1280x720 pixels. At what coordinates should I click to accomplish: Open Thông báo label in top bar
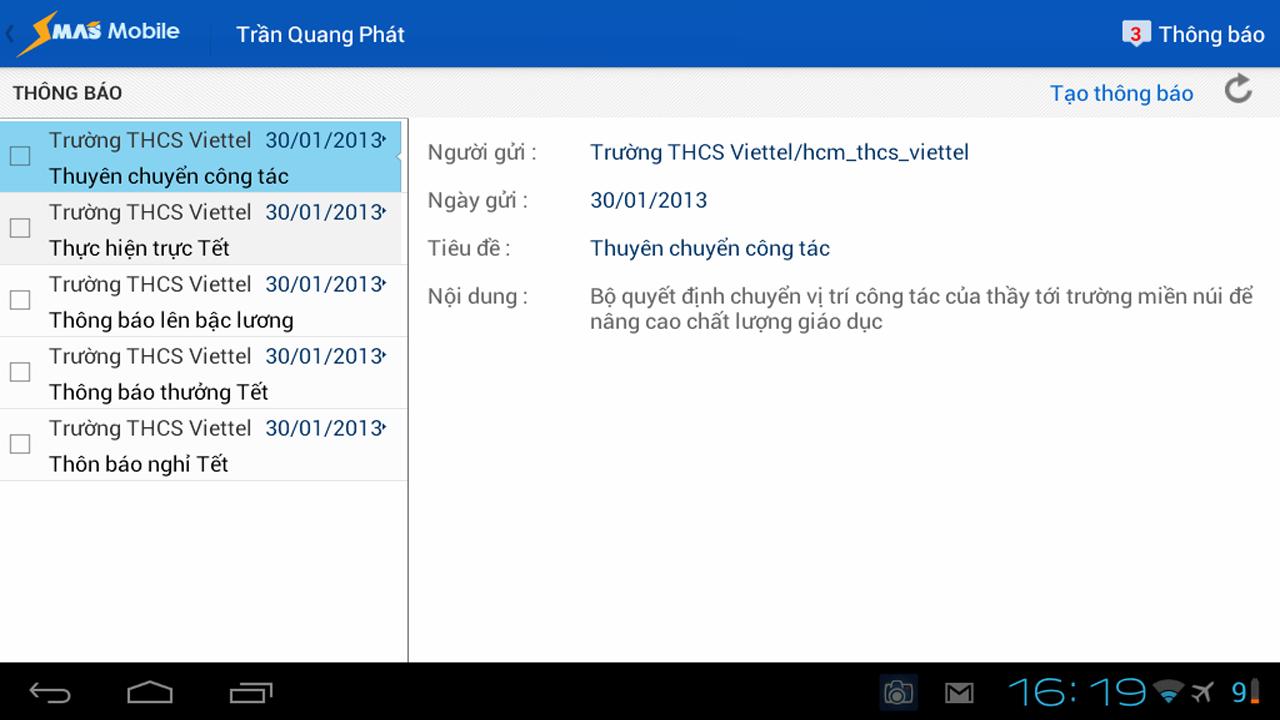[1211, 34]
